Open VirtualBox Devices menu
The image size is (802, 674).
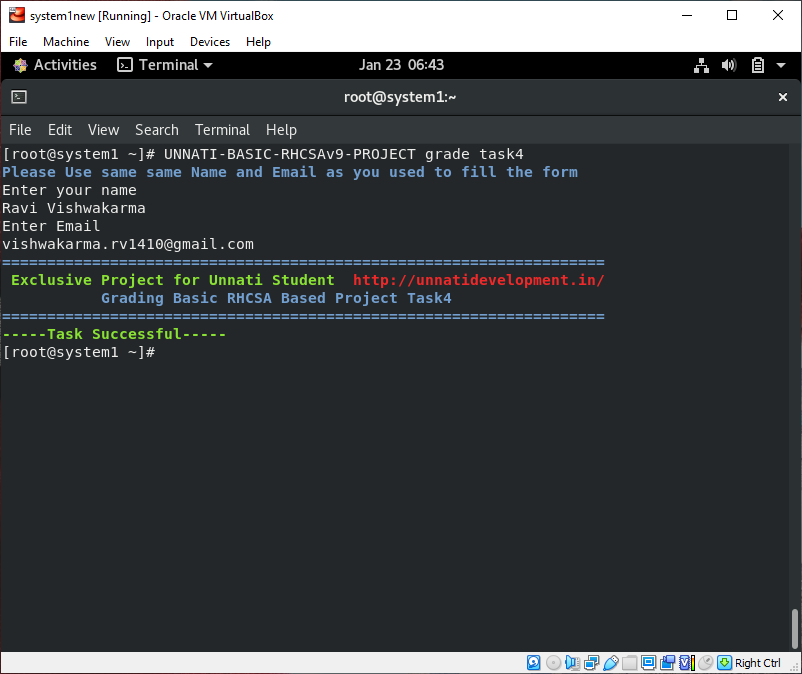point(210,42)
